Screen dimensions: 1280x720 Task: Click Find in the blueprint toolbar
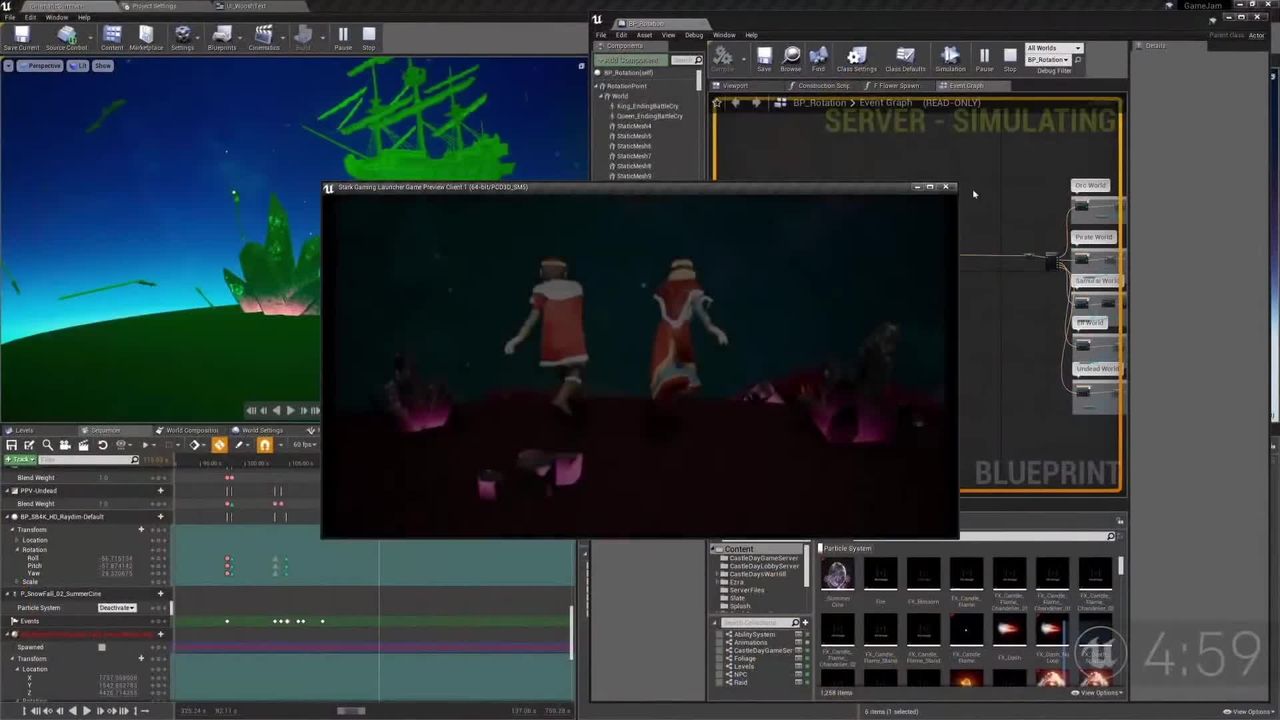tap(818, 60)
